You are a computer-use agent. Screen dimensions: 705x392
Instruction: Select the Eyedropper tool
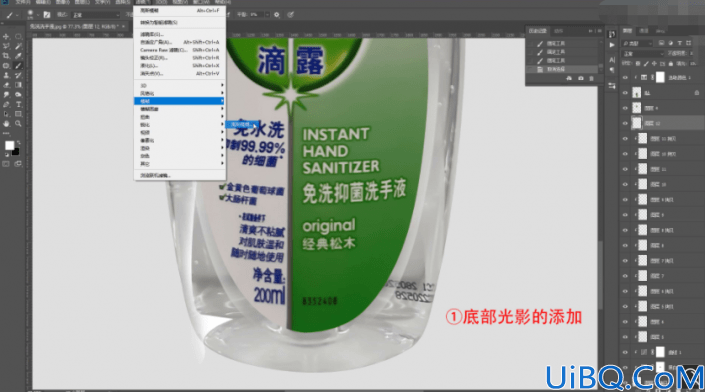(18, 56)
